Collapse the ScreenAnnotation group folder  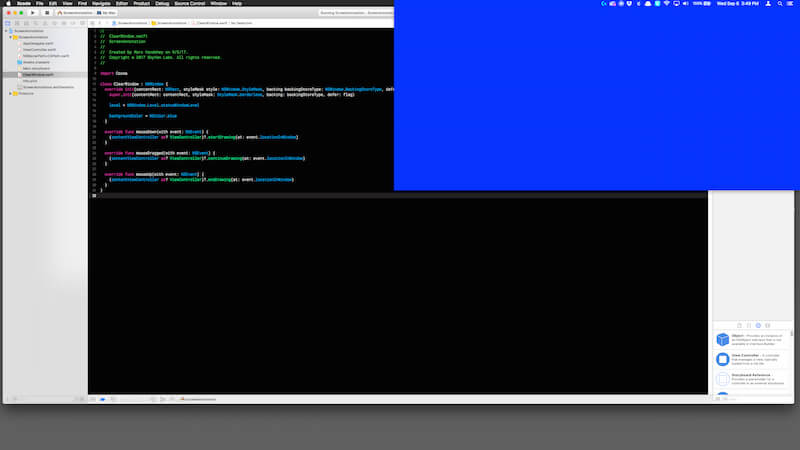11,37
